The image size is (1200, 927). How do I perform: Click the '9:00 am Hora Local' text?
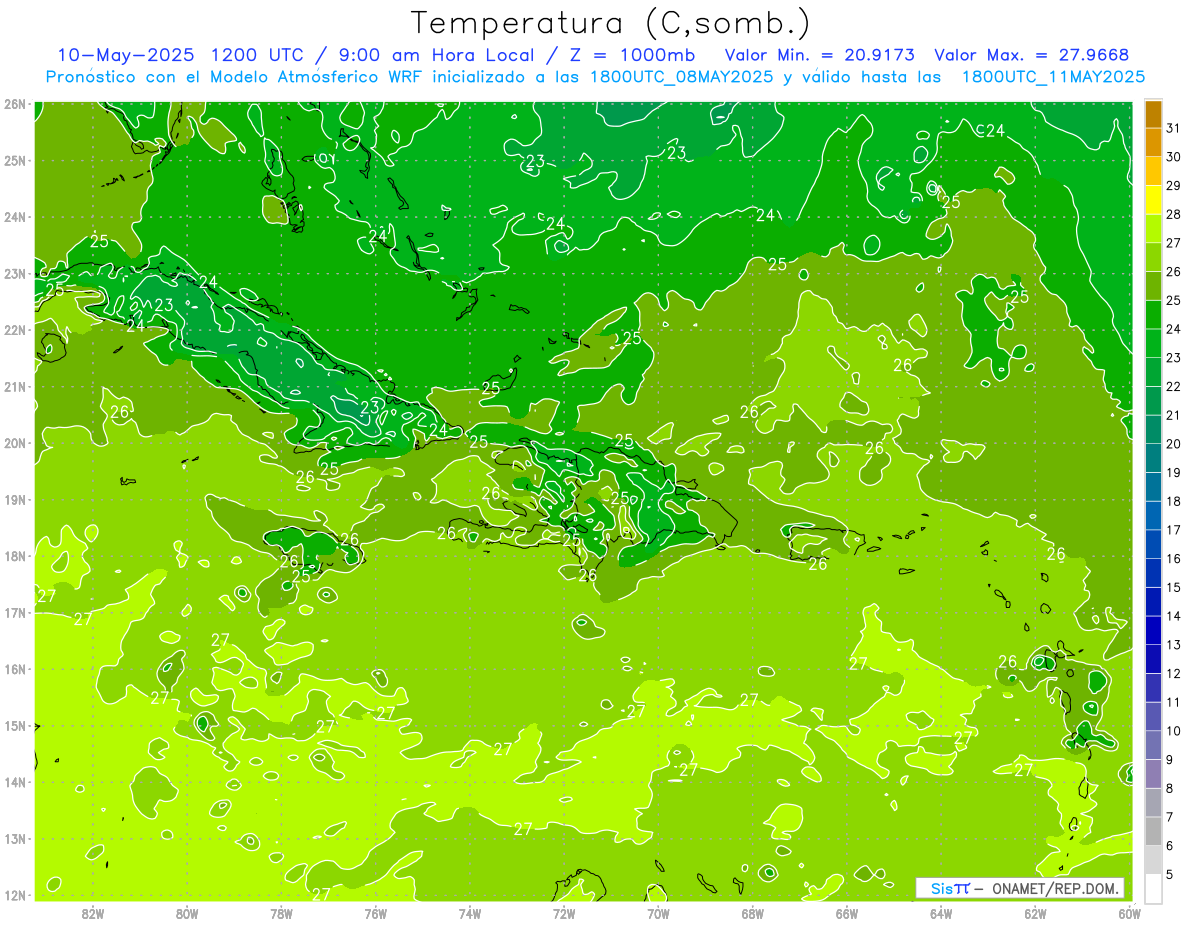coord(438,55)
